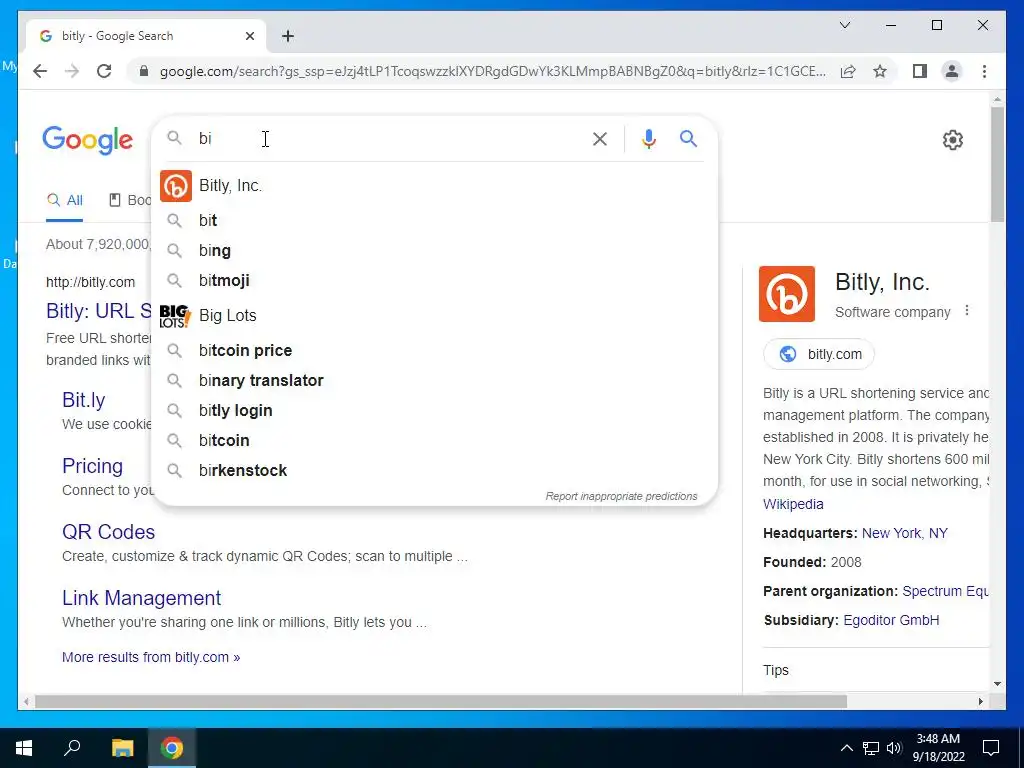Share this page icon in address bar
Viewport: 1024px width, 768px height.
click(x=848, y=71)
